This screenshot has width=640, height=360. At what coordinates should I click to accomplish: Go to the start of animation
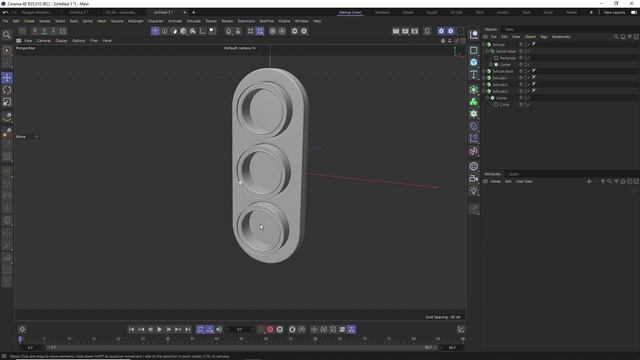pyautogui.click(x=131, y=329)
